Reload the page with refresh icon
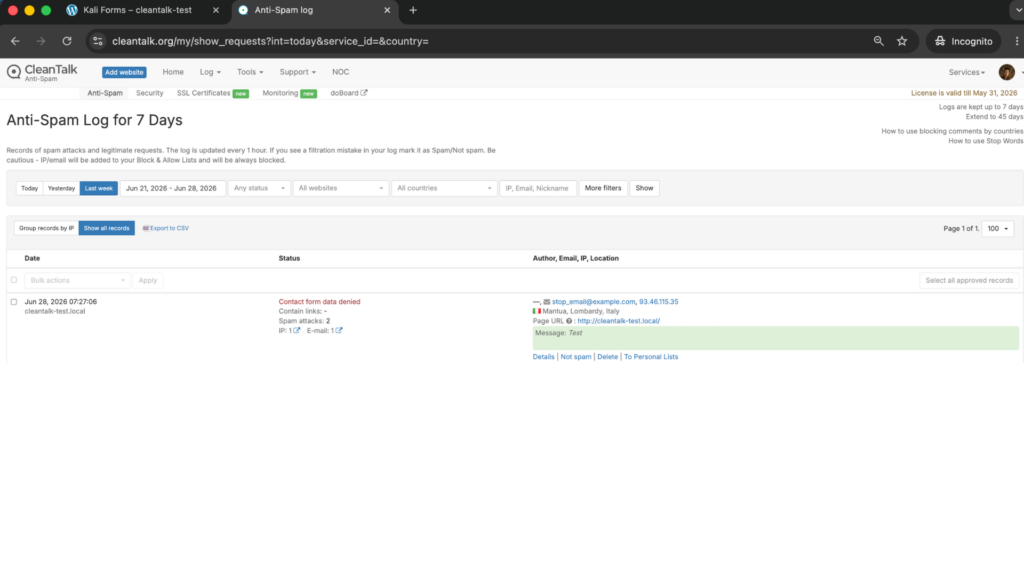The width and height of the screenshot is (1024, 576). pyautogui.click(x=67, y=41)
